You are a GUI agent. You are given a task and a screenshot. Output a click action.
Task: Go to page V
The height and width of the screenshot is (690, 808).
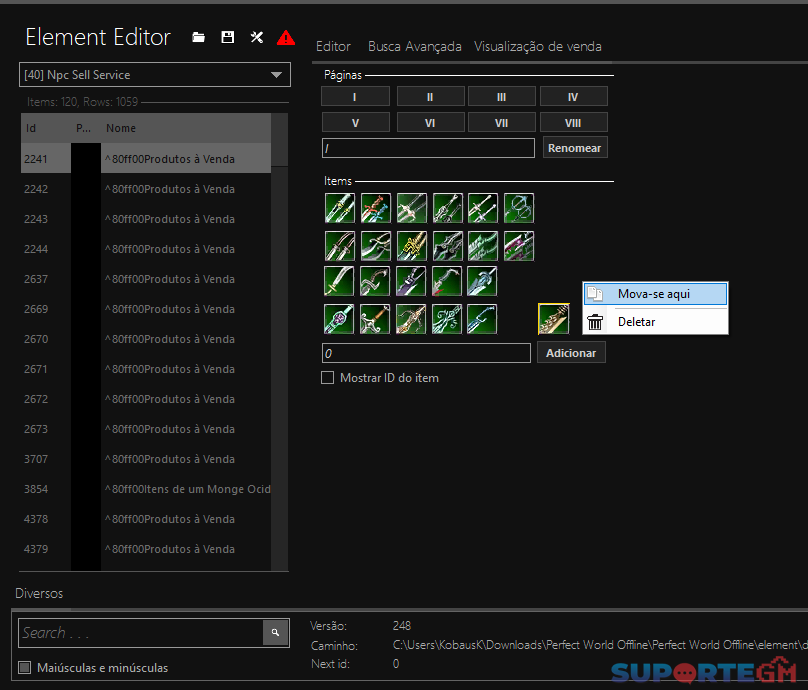(x=356, y=123)
